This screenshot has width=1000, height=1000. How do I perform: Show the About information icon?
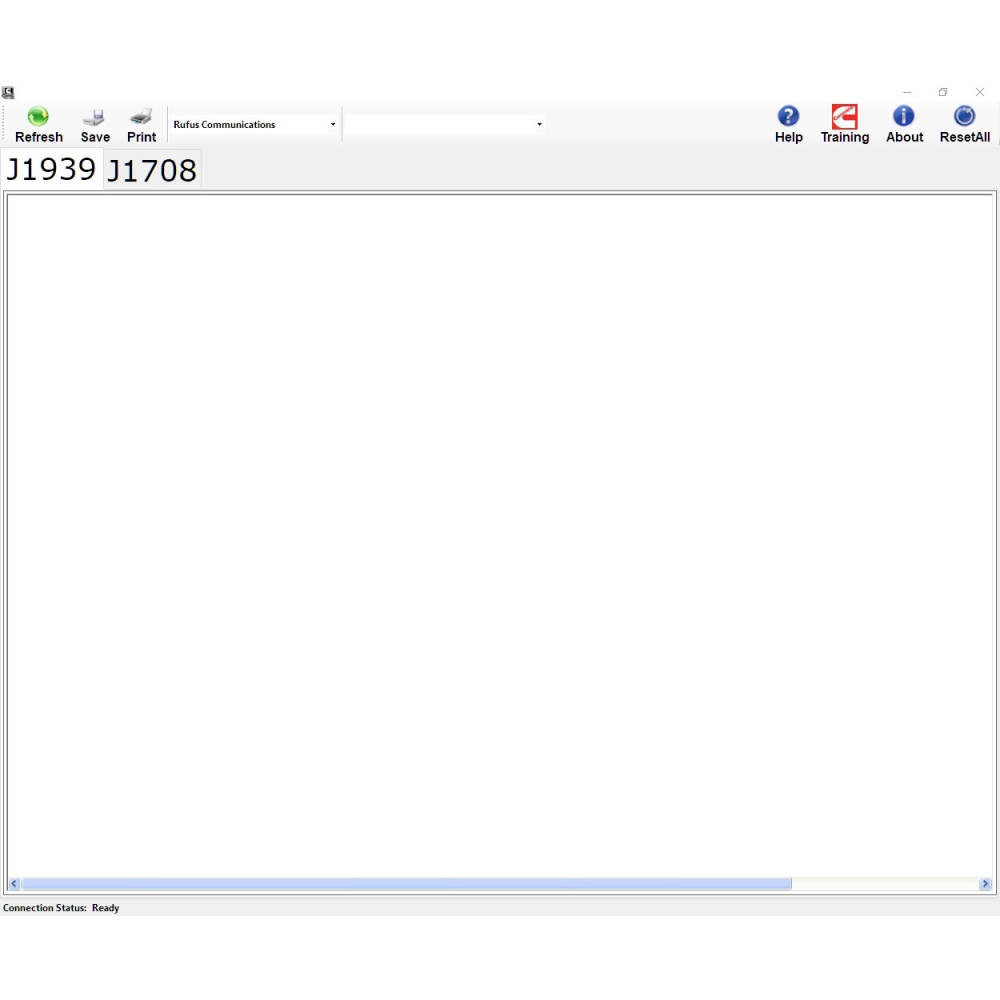click(x=904, y=117)
